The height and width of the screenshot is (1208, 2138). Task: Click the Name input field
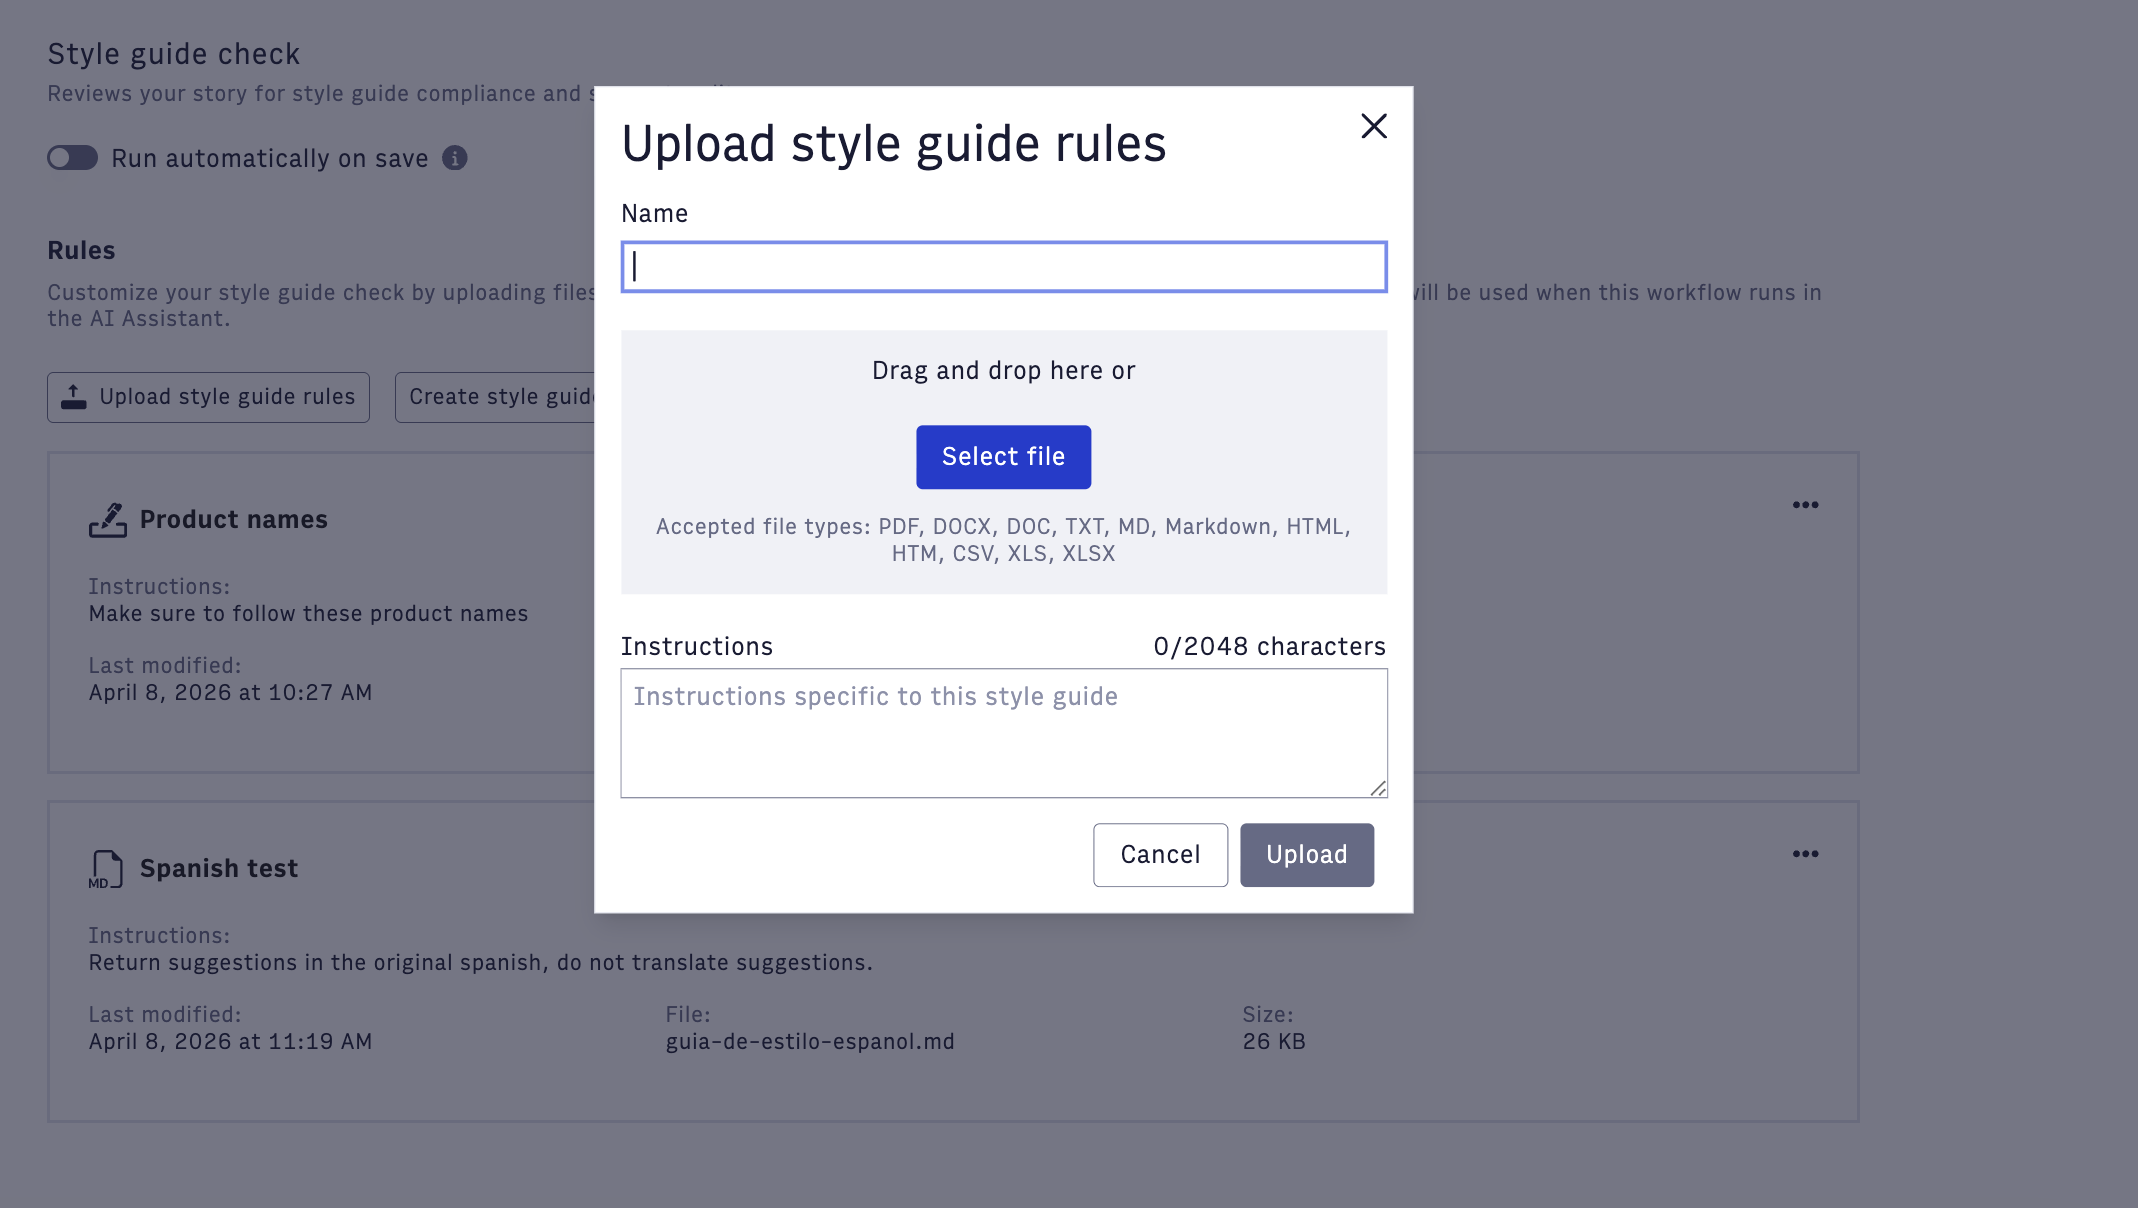(1003, 267)
